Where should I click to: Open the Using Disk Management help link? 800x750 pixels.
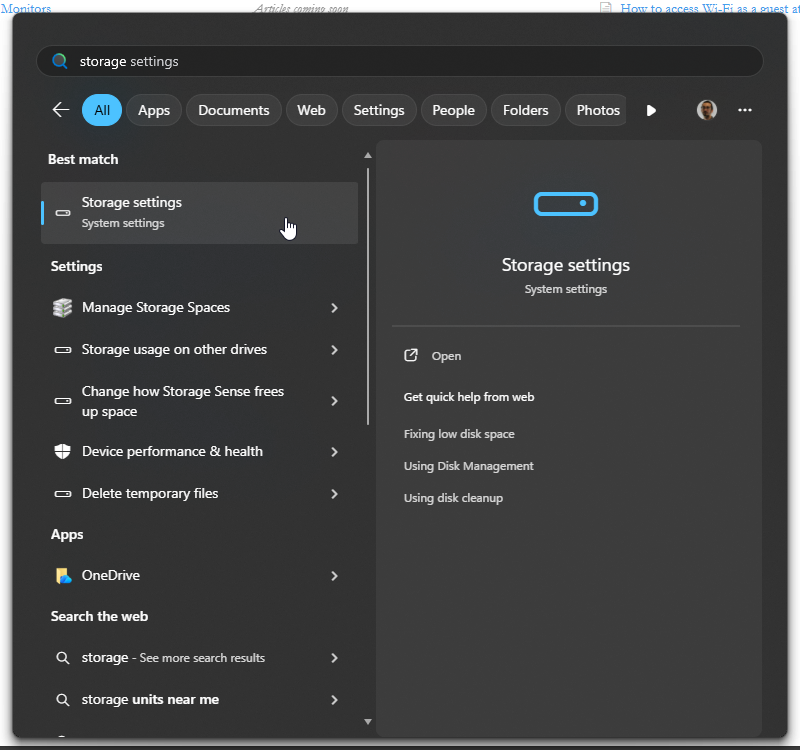tap(468, 466)
